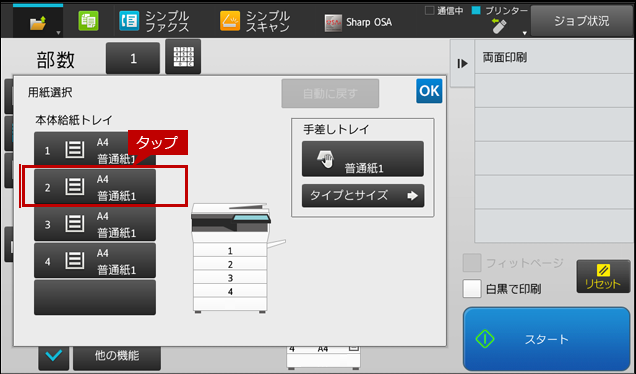
Task: Open the numeric keypad icon
Action: tap(183, 57)
